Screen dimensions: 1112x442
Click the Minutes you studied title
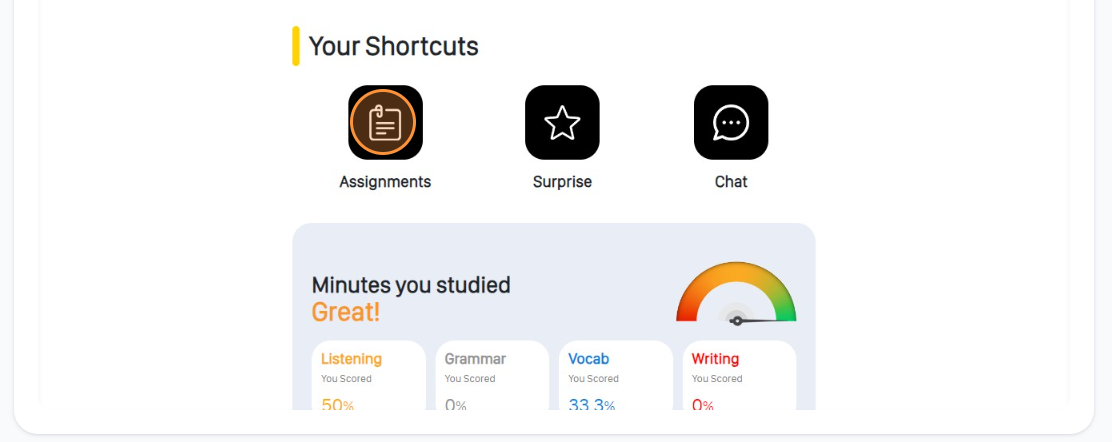pos(411,285)
